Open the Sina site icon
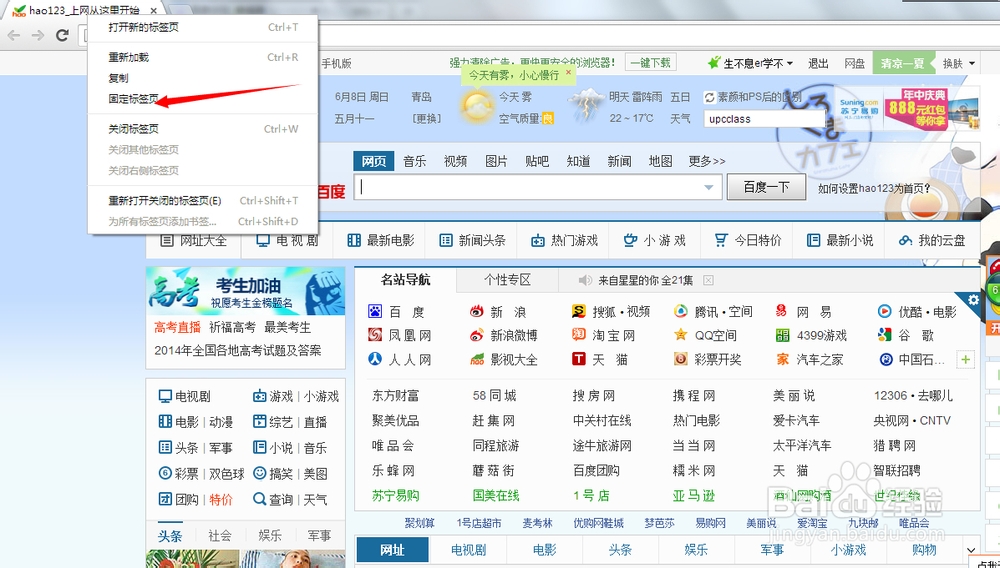The image size is (1000, 568). pos(476,311)
